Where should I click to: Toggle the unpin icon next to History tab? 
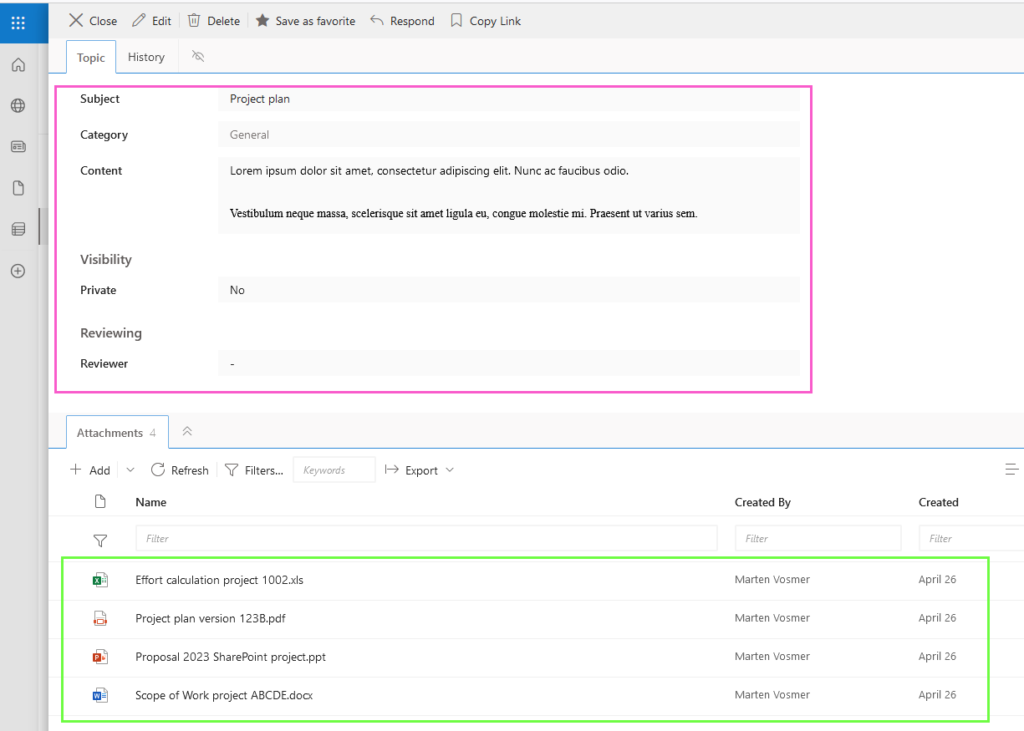tap(197, 57)
